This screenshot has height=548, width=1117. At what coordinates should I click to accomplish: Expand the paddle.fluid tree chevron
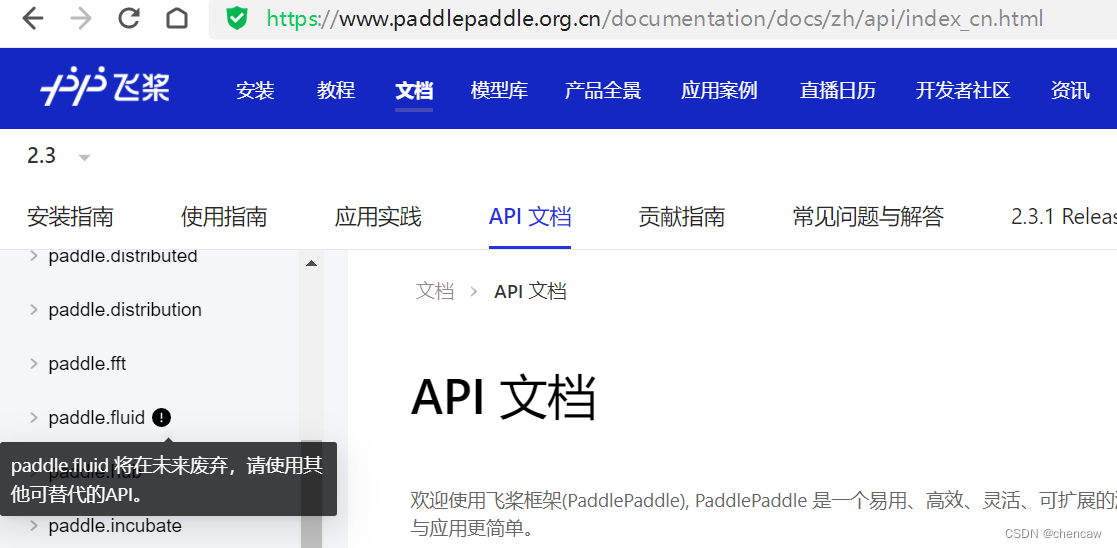click(x=33, y=418)
